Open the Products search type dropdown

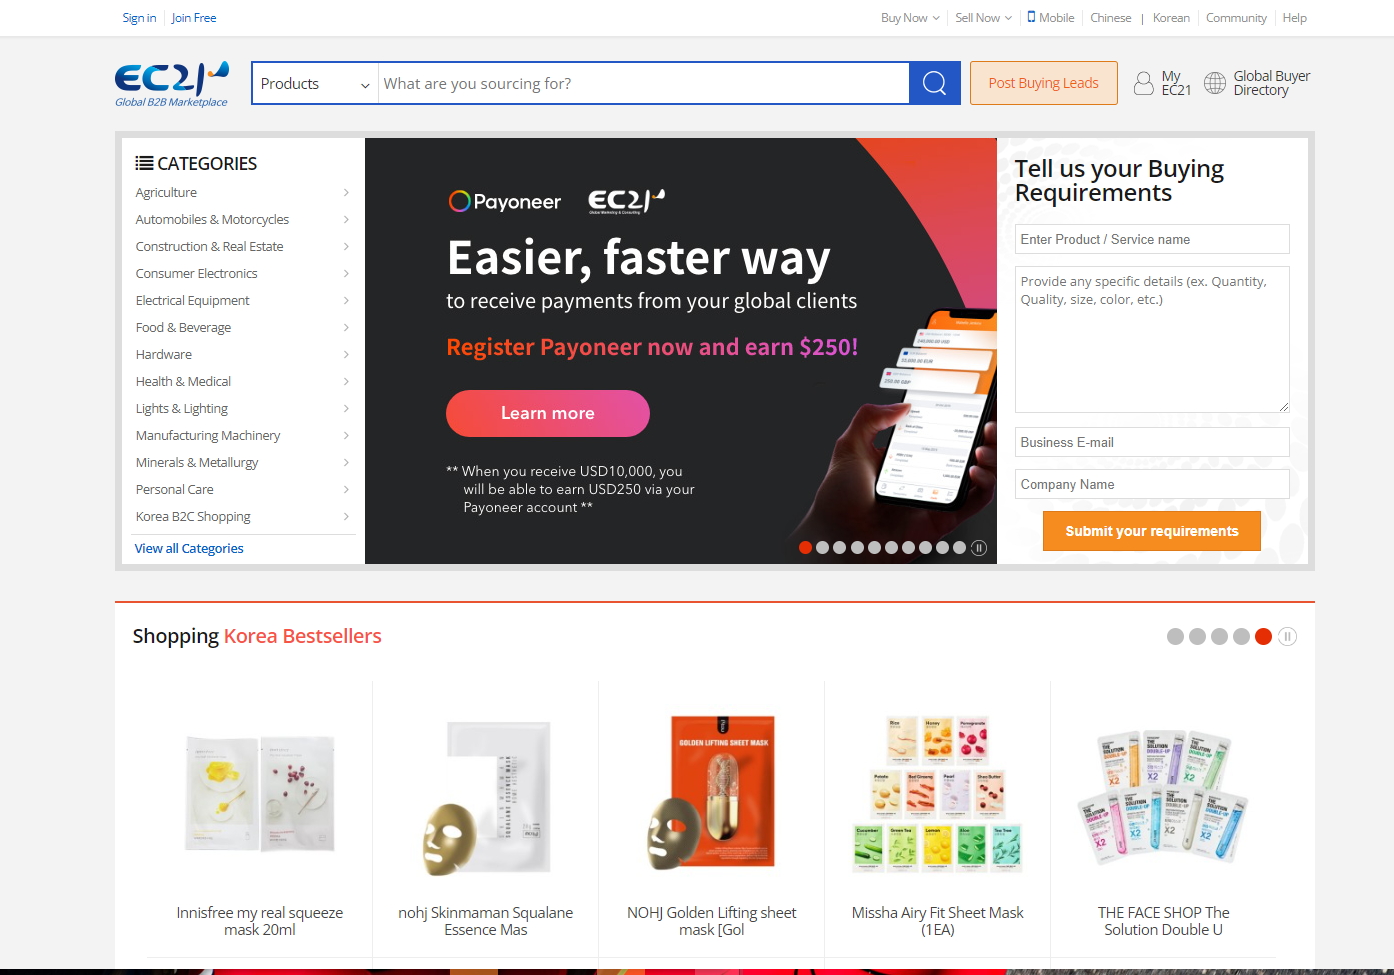tap(315, 84)
